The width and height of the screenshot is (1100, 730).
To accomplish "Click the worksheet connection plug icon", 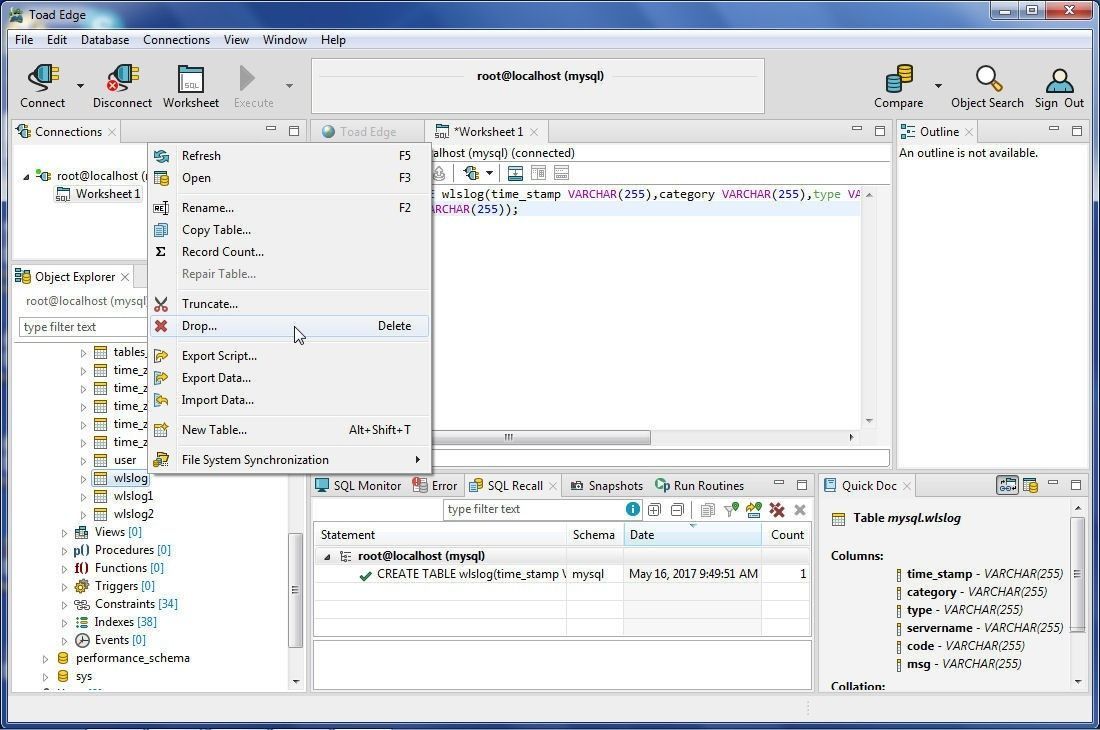I will [x=471, y=173].
